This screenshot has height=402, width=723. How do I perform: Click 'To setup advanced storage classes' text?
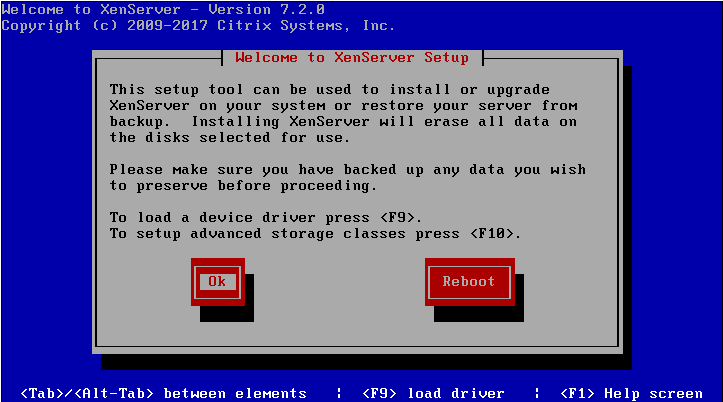[x=257, y=233]
